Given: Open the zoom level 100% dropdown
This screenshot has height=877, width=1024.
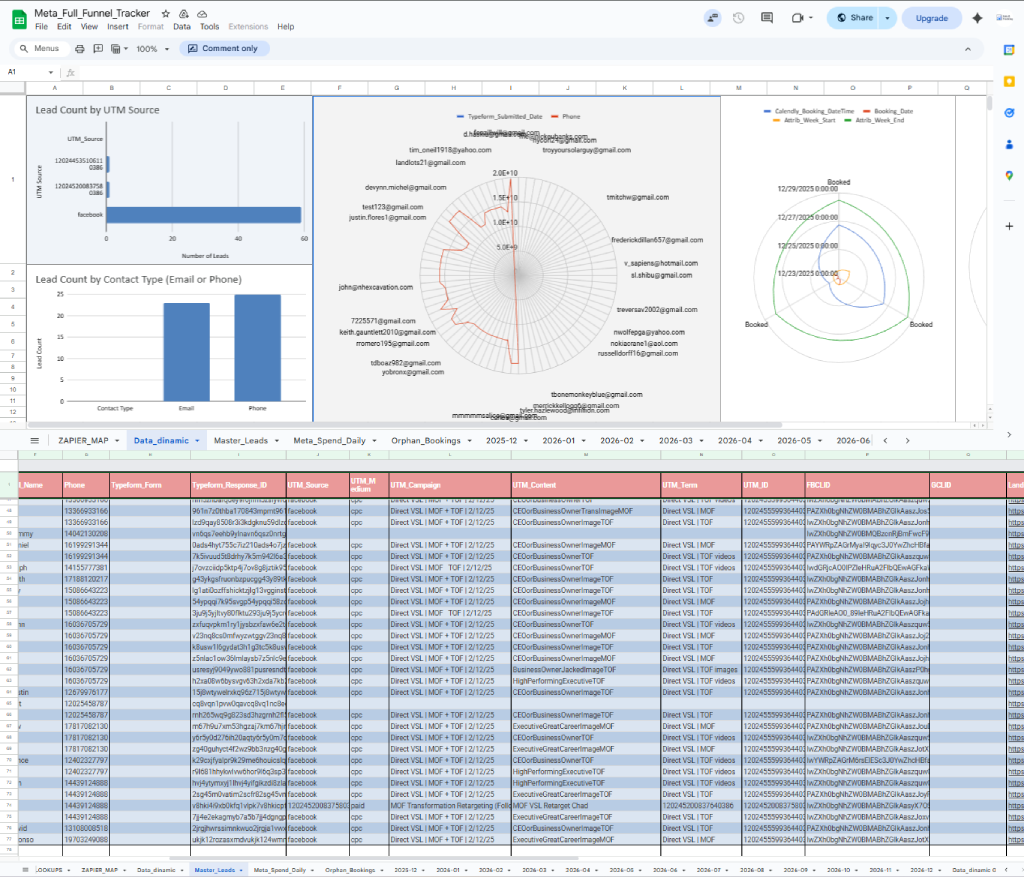Looking at the screenshot, I should coord(148,48).
